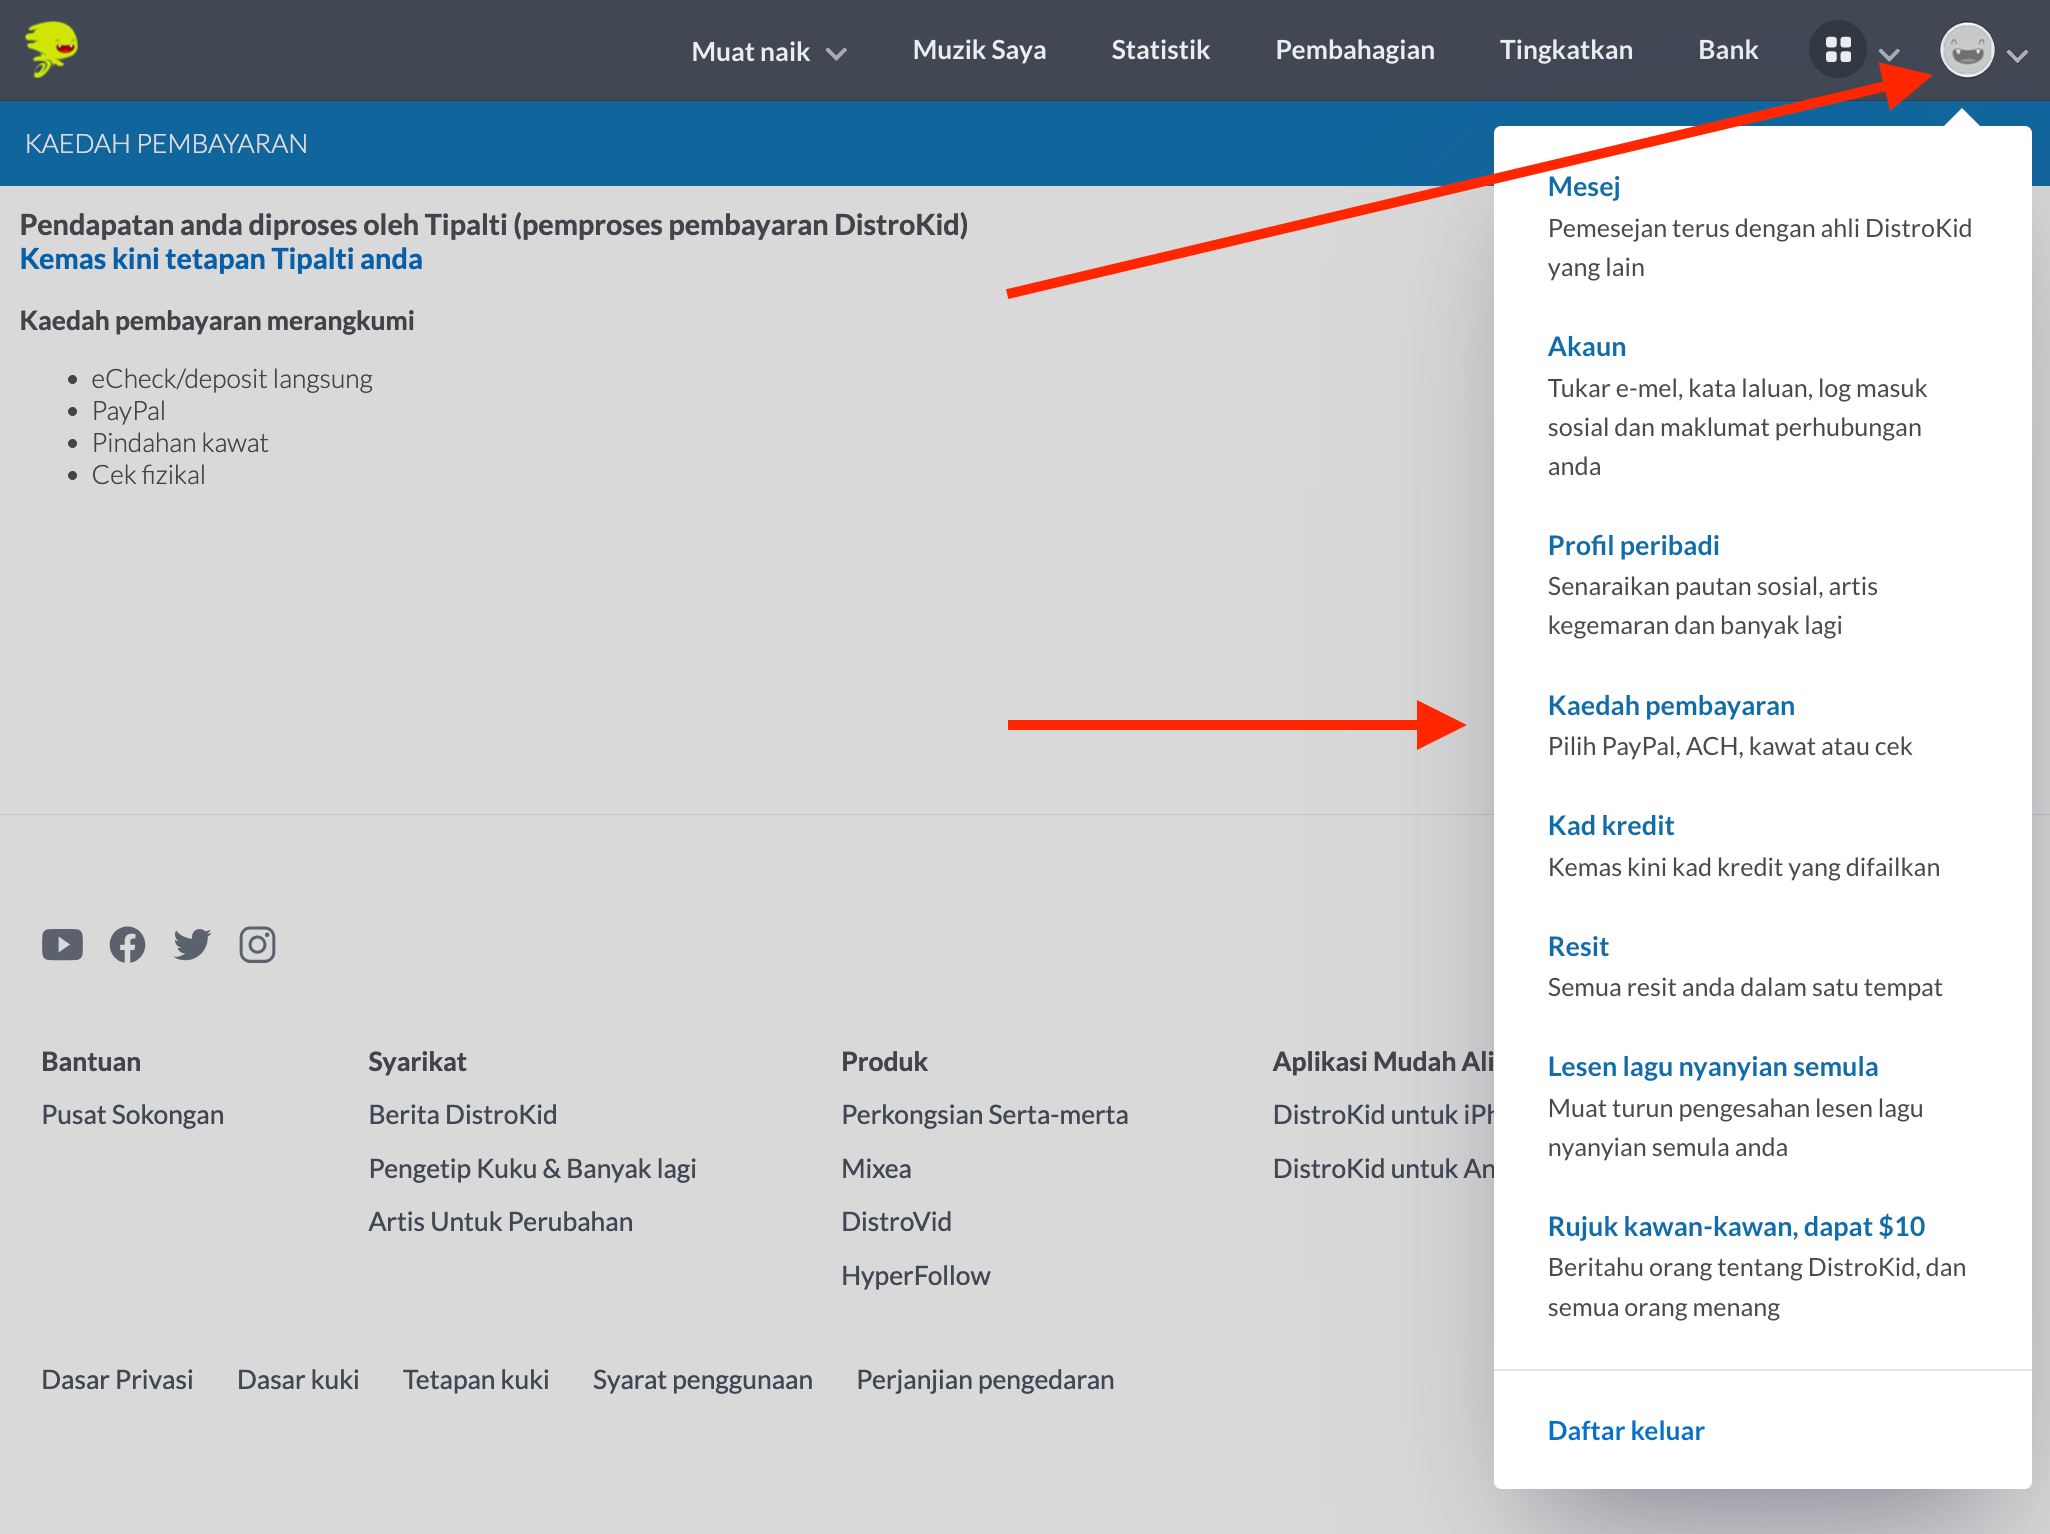Click Kemas kini tetapan Tipalti anda link
The image size is (2050, 1534).
(x=221, y=259)
